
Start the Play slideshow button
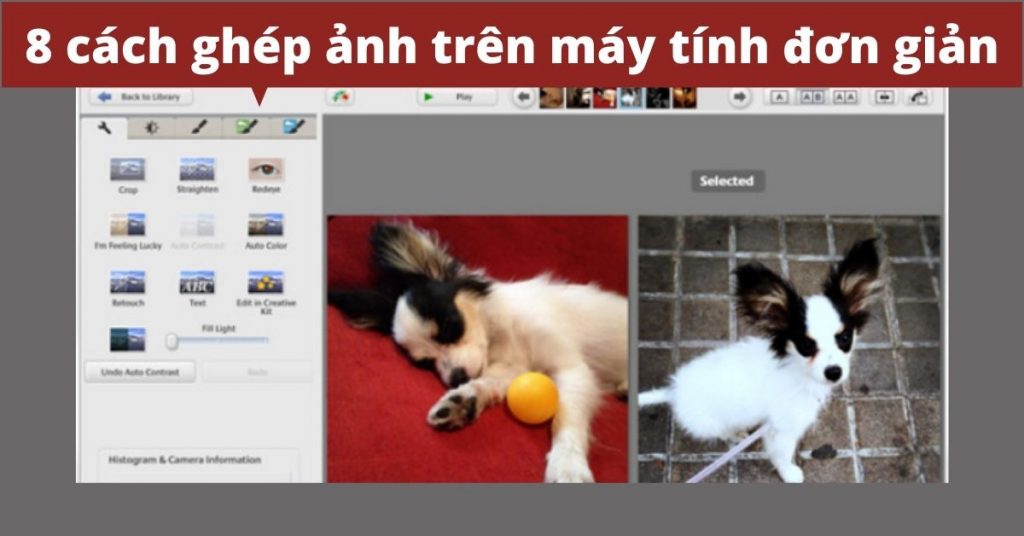tap(457, 97)
